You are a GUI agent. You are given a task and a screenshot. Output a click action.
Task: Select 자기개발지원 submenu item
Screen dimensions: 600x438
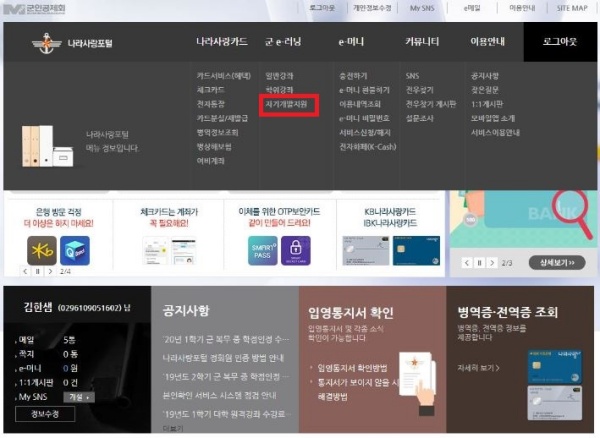point(289,103)
